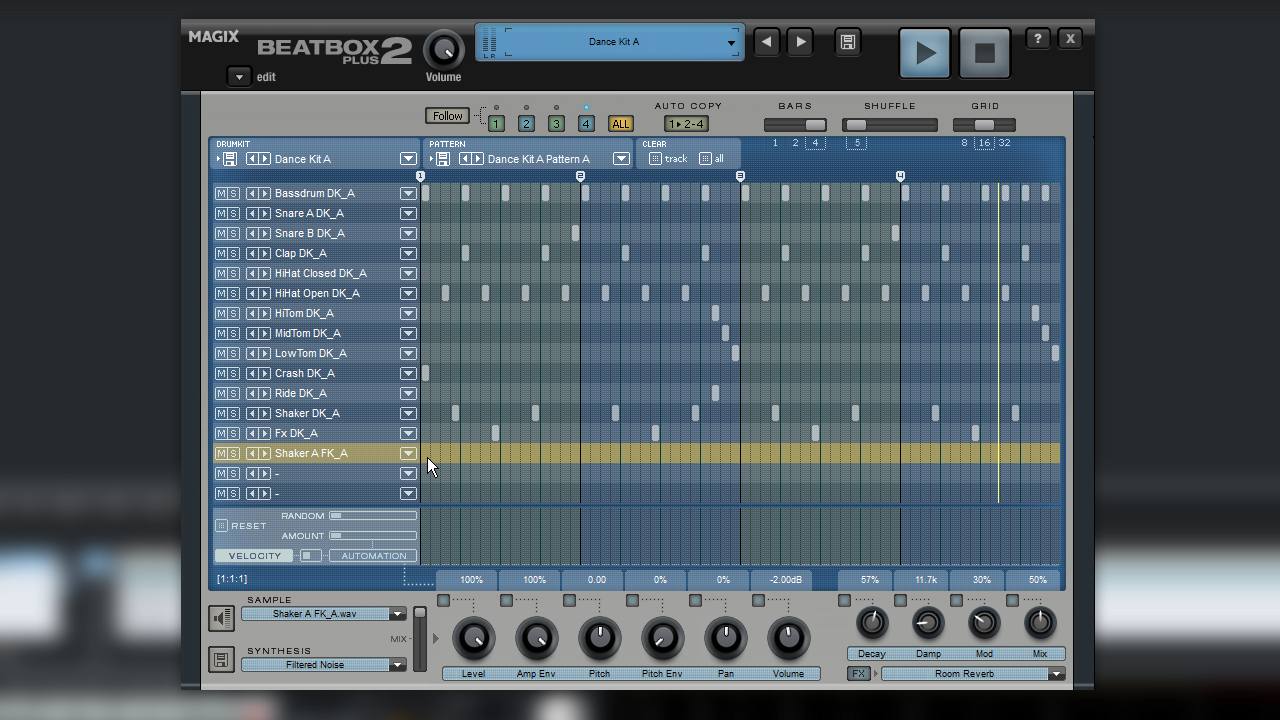Click the auto copy 1>2-4 button

coord(687,124)
